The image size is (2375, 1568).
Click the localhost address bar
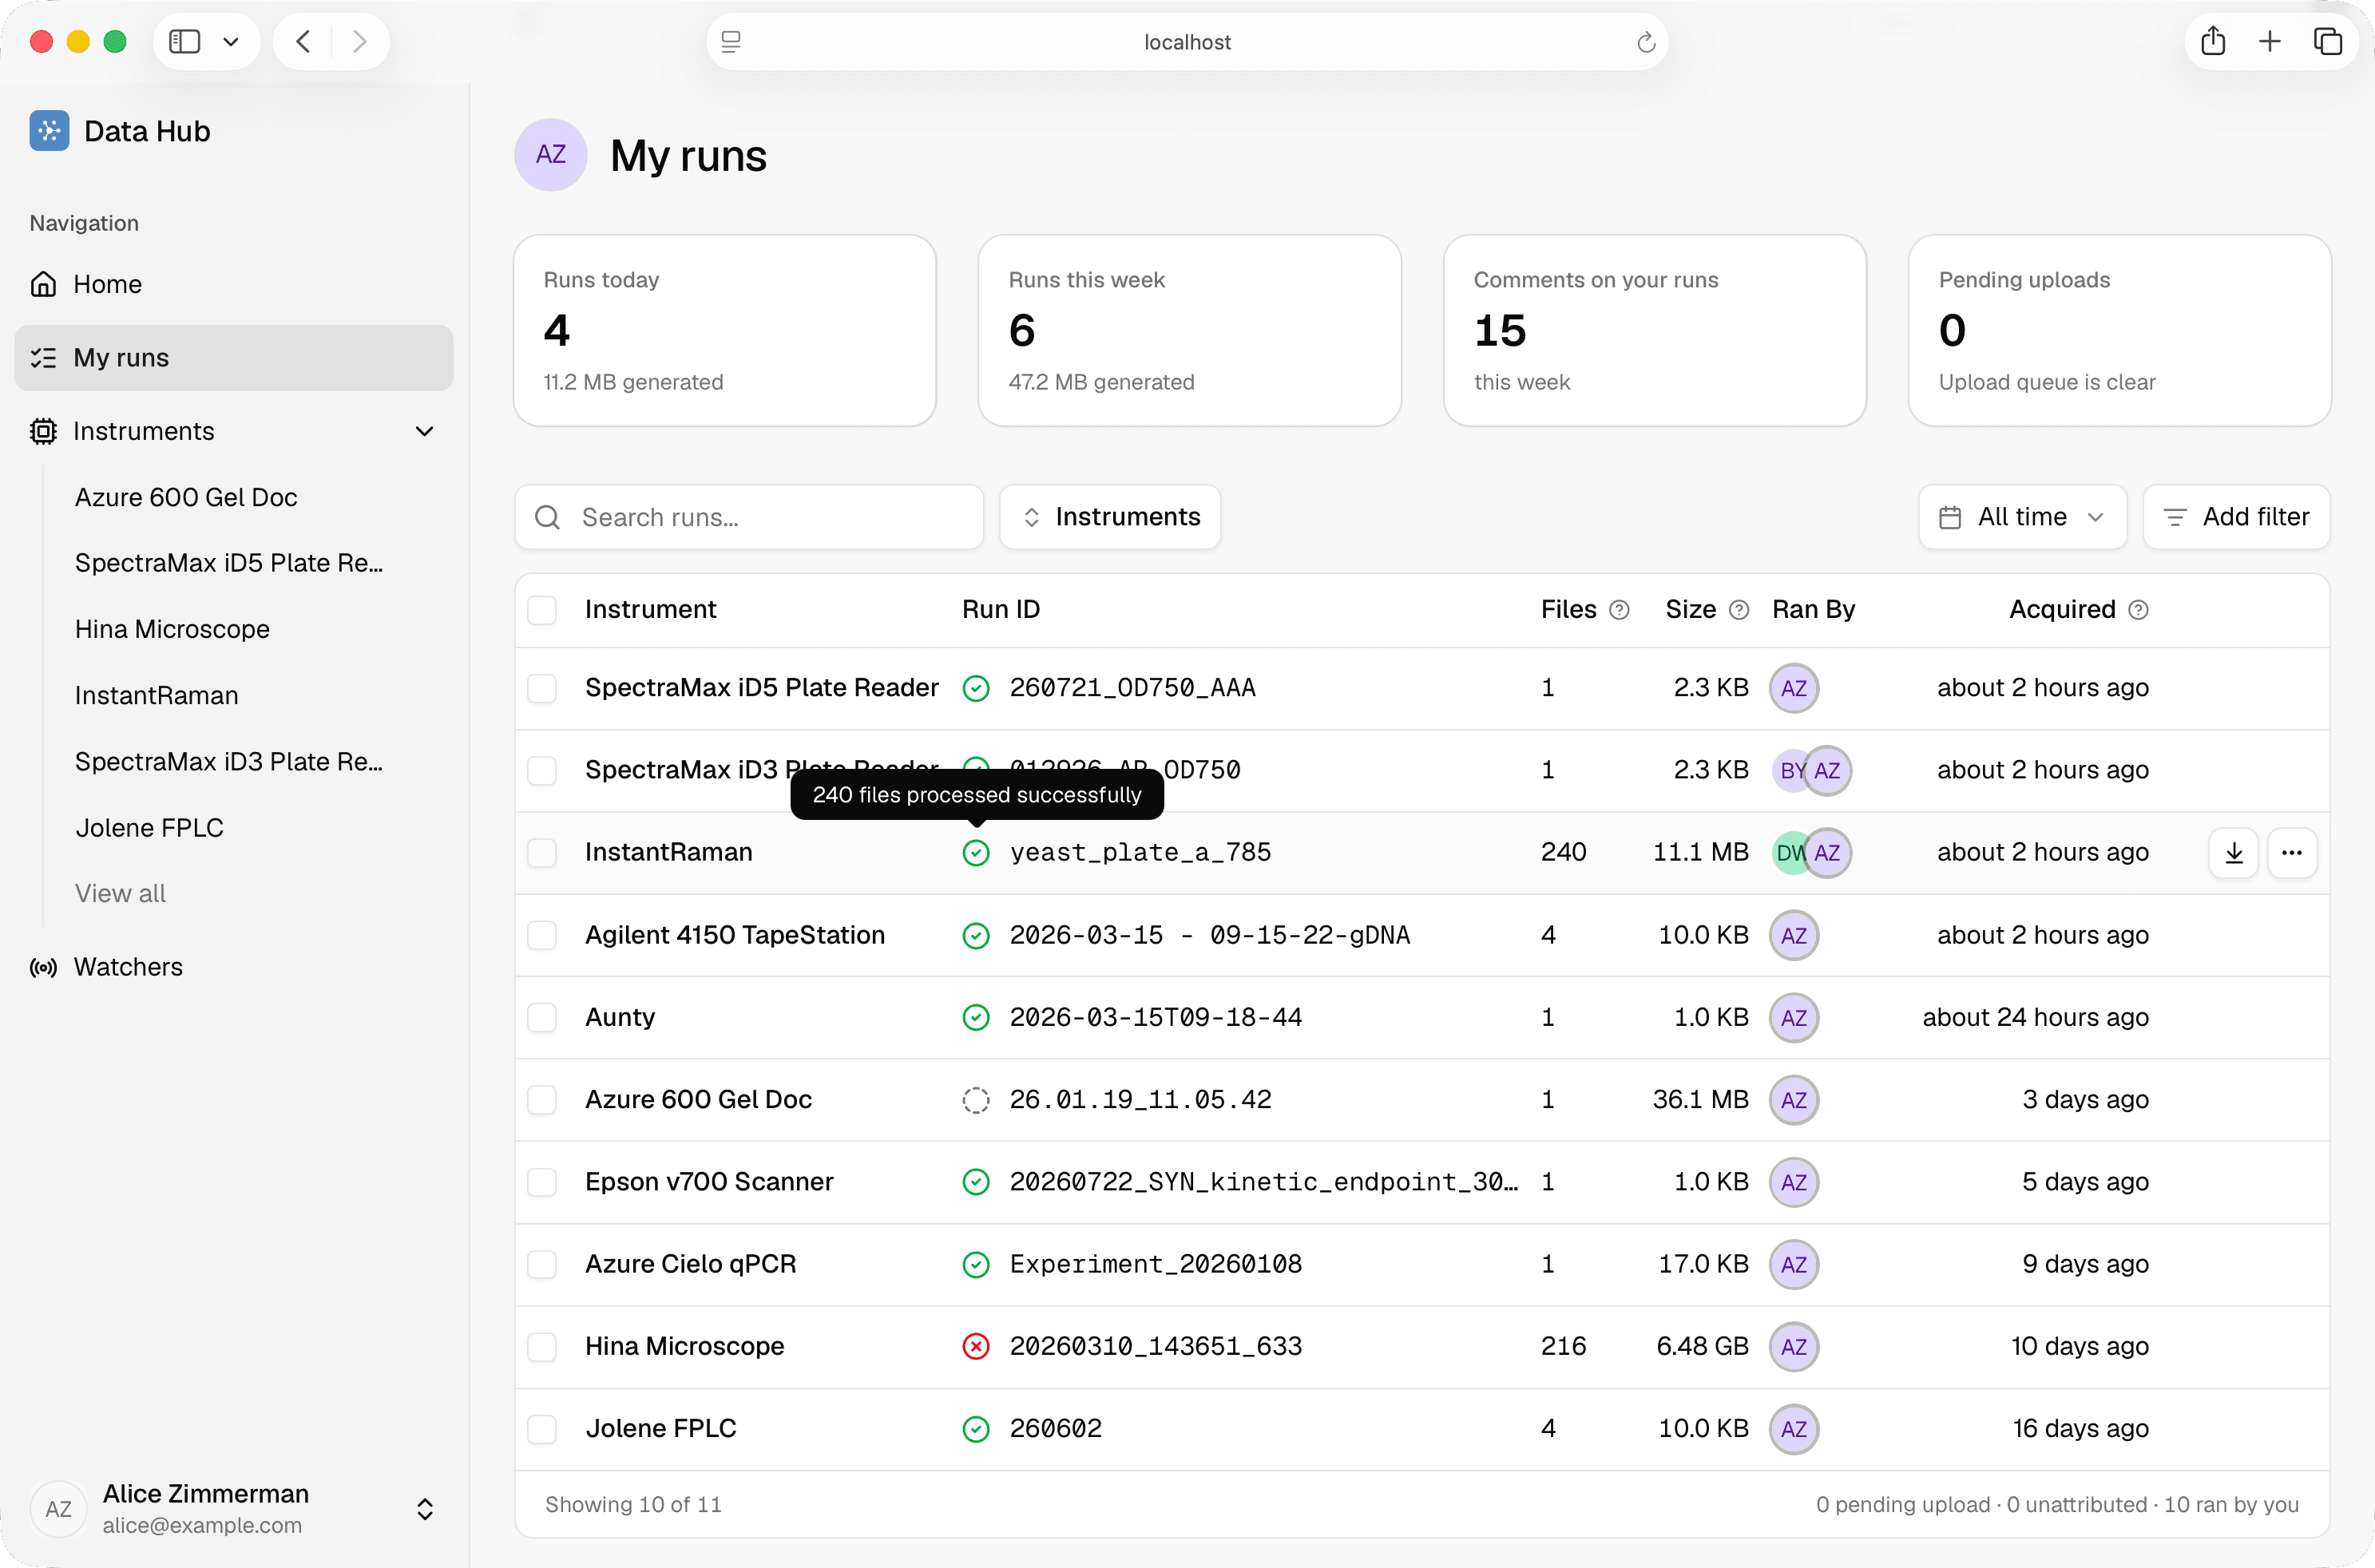[1187, 42]
